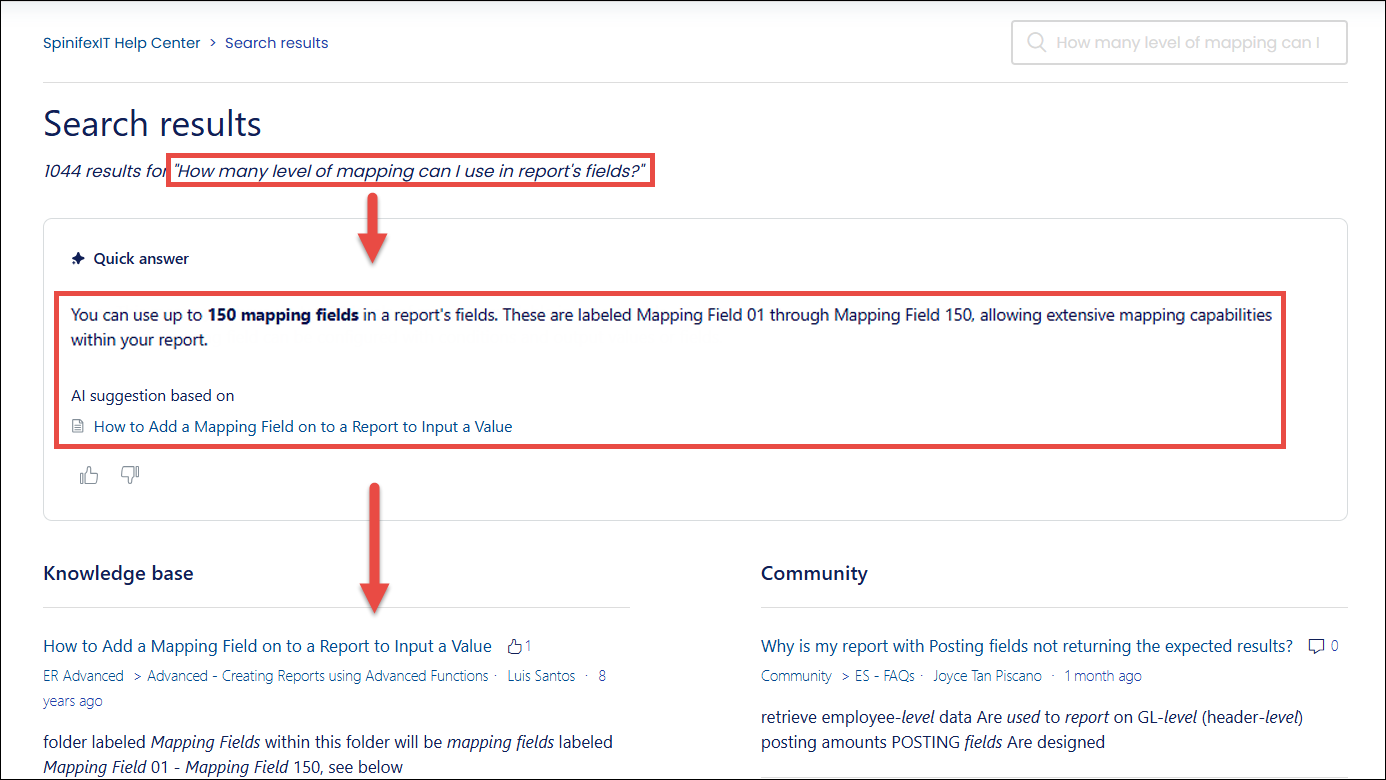This screenshot has width=1386, height=780.
Task: Open Community post about Posting fields results
Action: 1027,646
